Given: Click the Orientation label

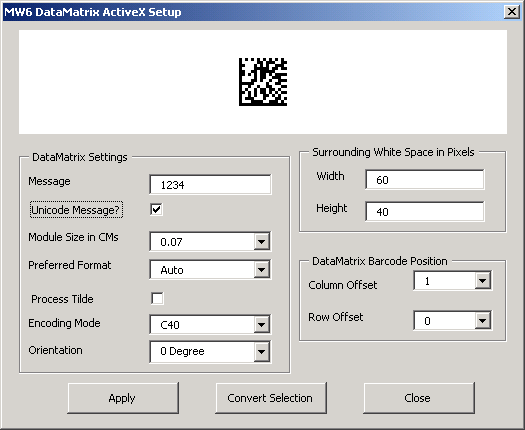Looking at the screenshot, I should click(55, 350).
